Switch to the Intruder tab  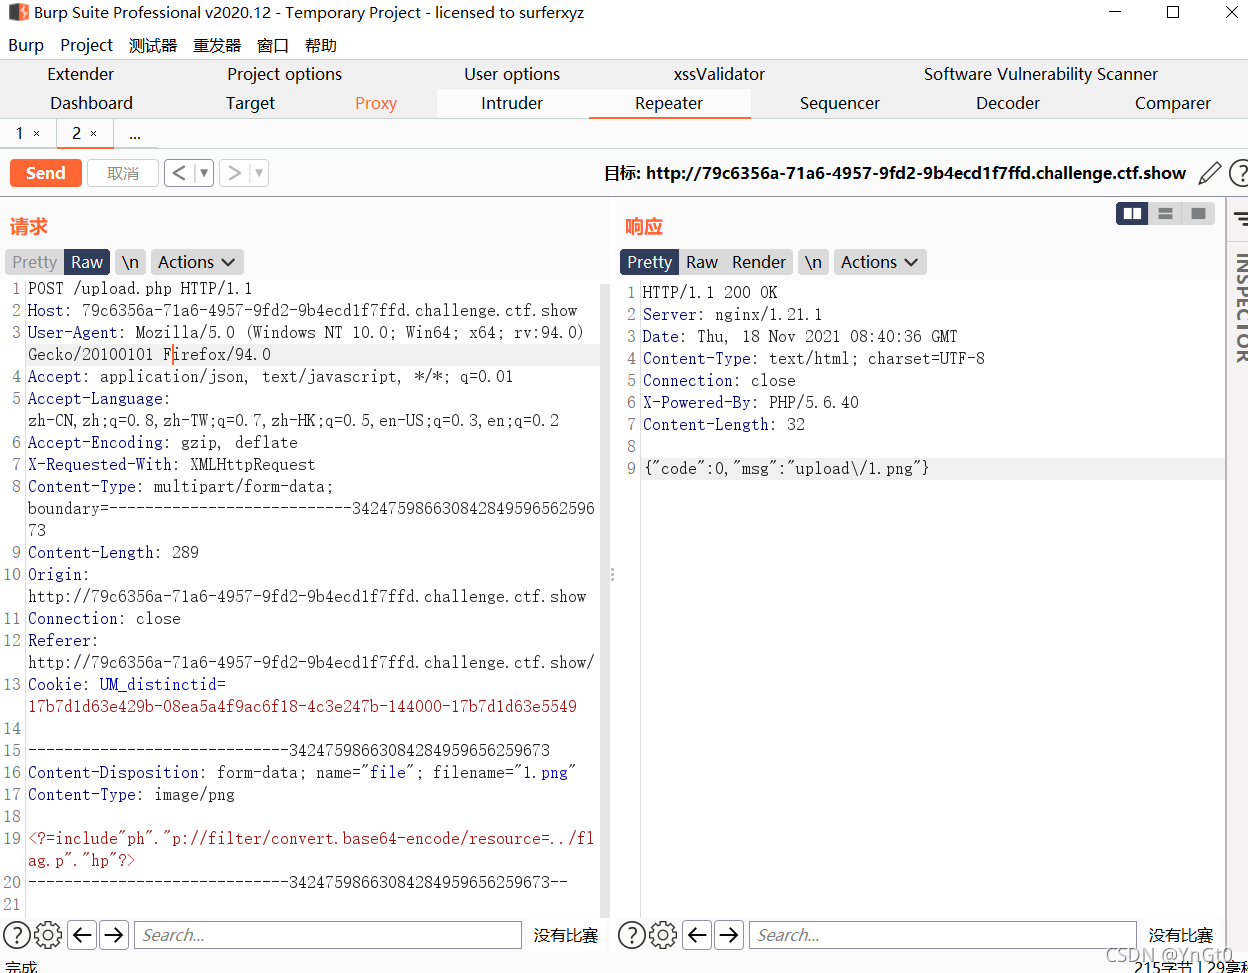(512, 103)
